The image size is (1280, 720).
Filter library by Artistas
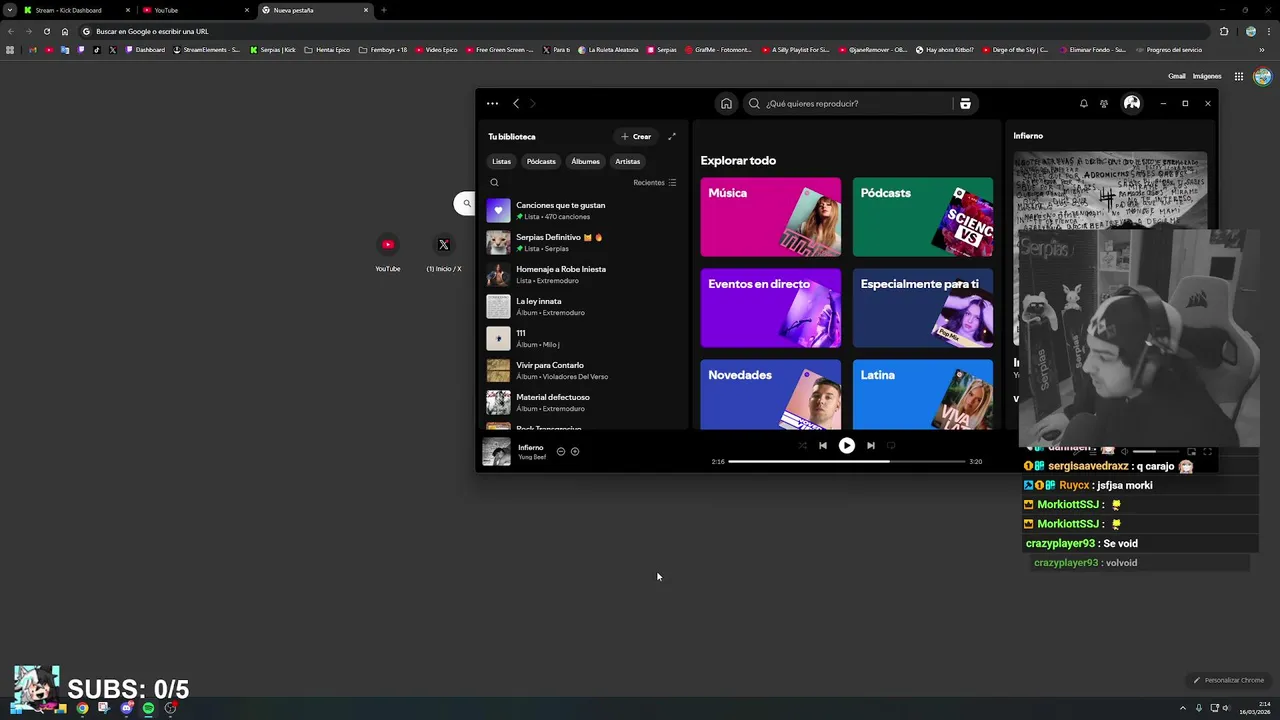(x=628, y=161)
